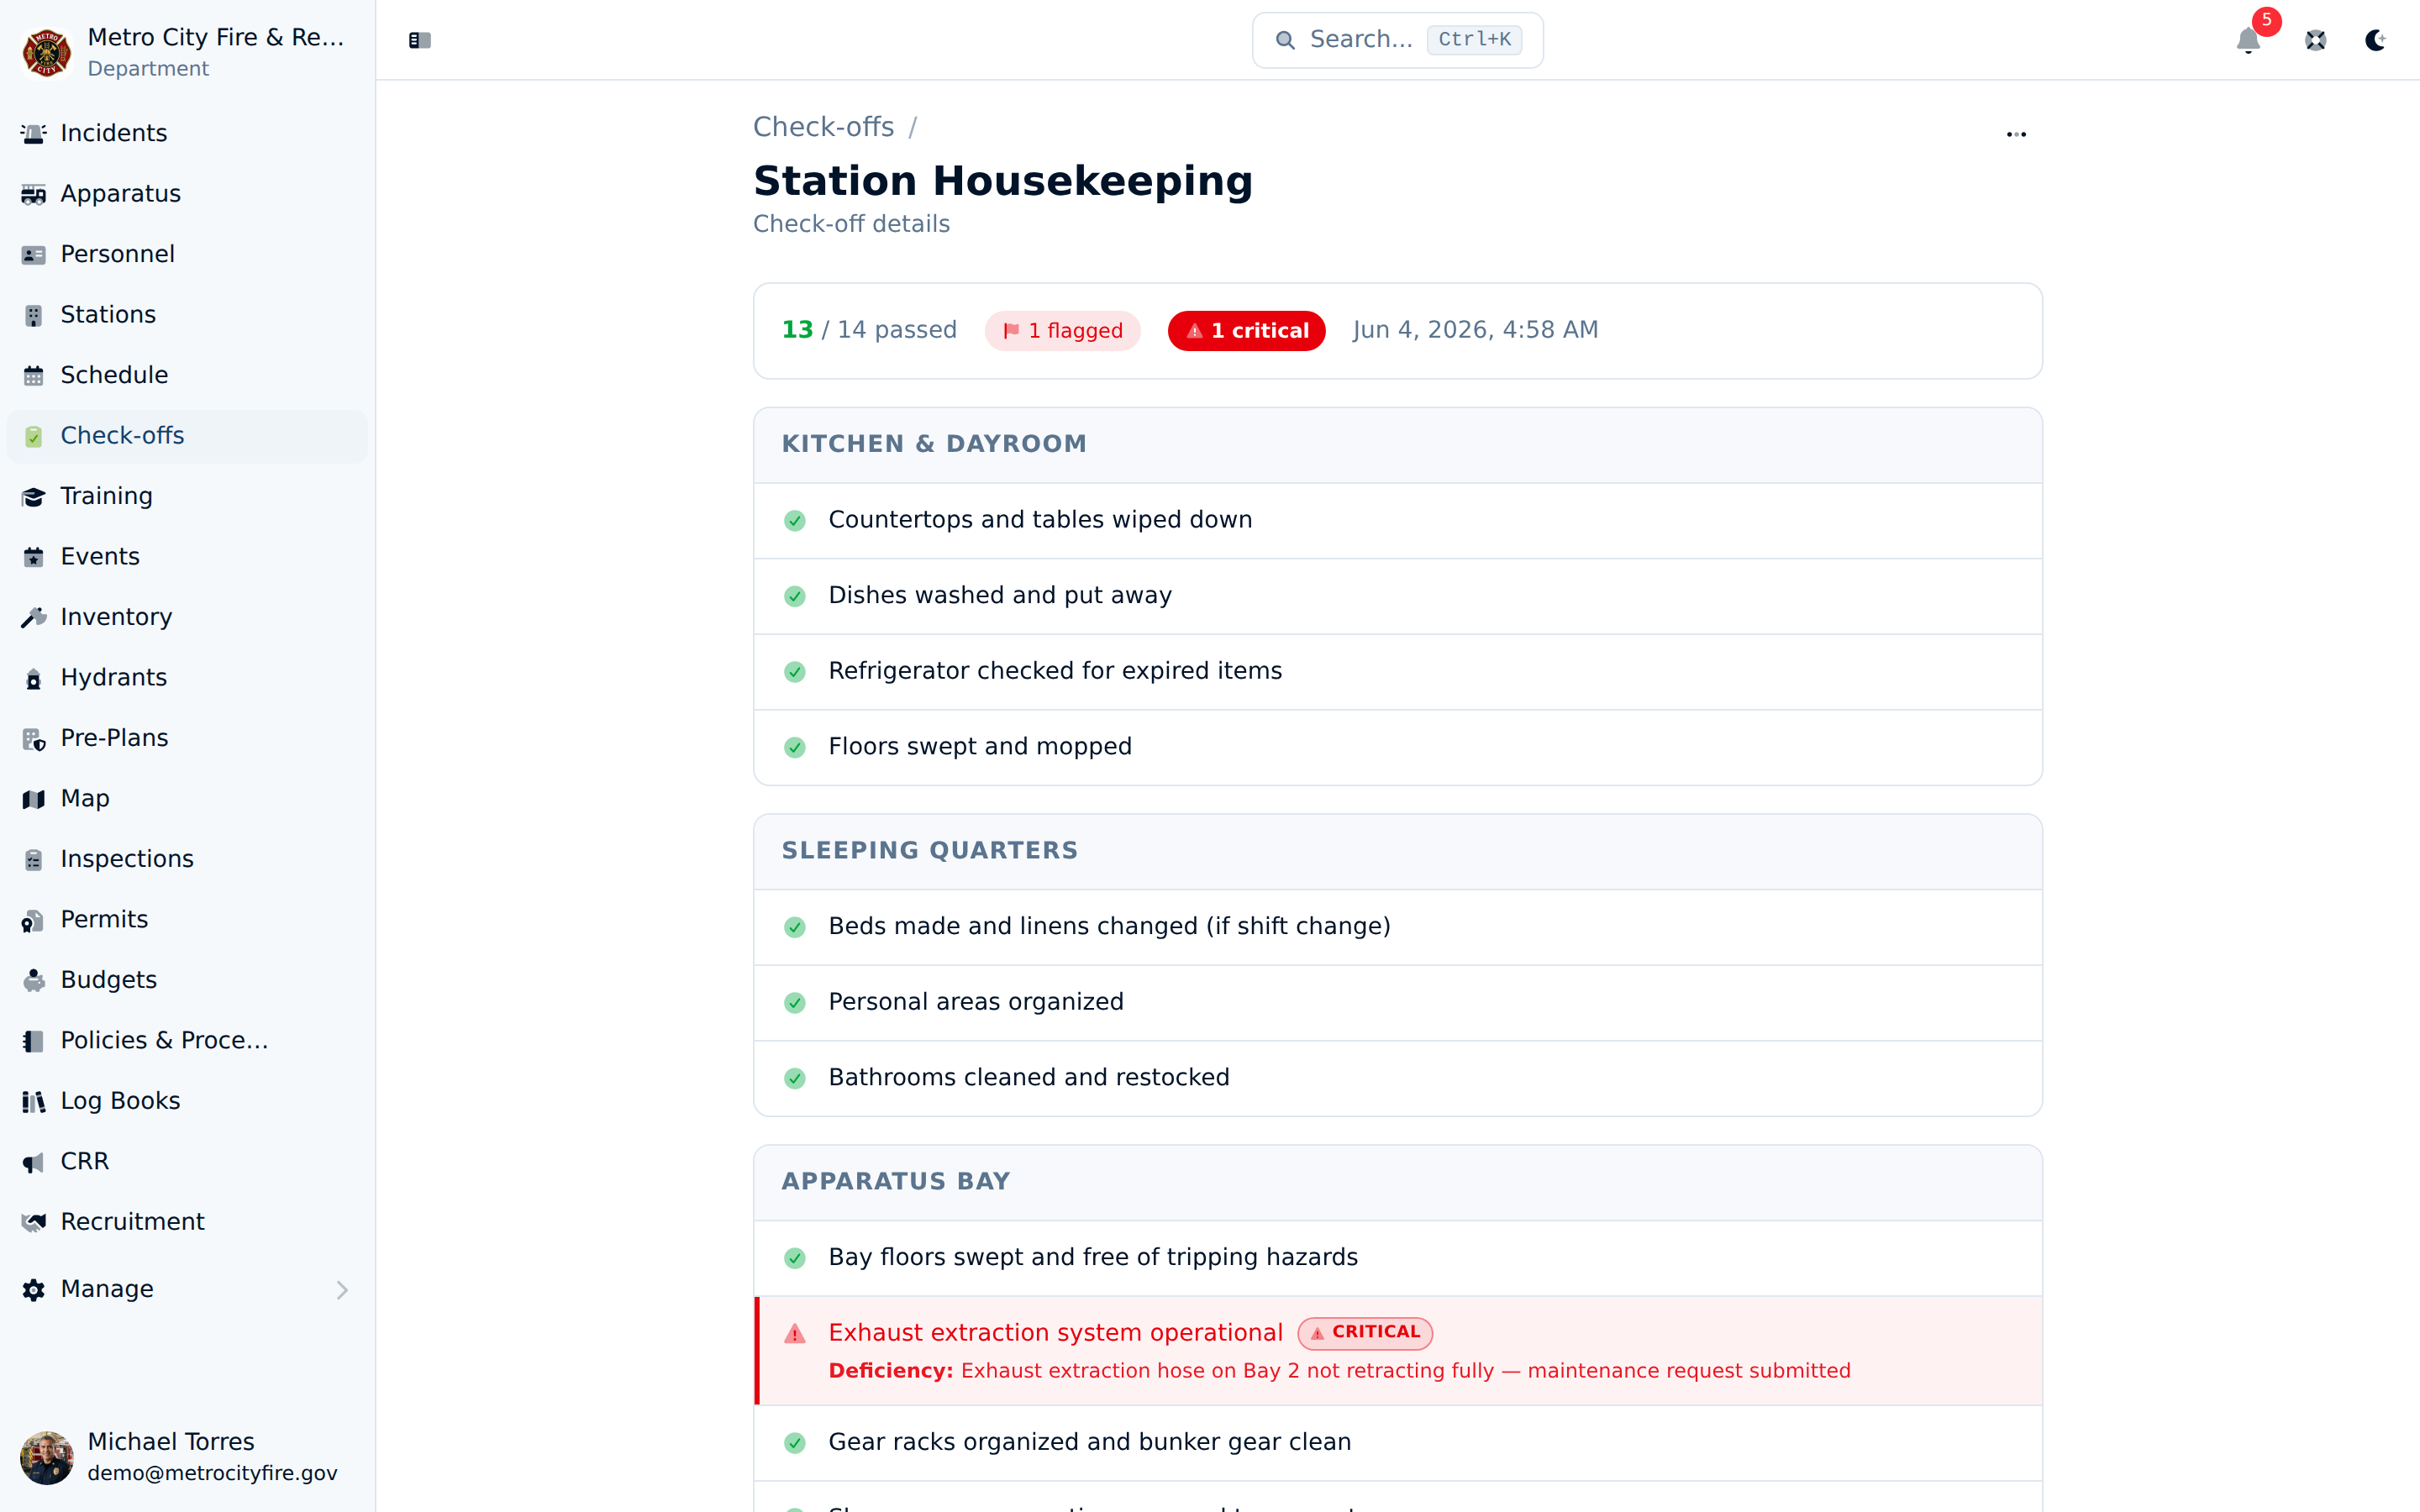Click the 1 flagged badge
Viewport: 2420px width, 1512px height.
coord(1062,331)
